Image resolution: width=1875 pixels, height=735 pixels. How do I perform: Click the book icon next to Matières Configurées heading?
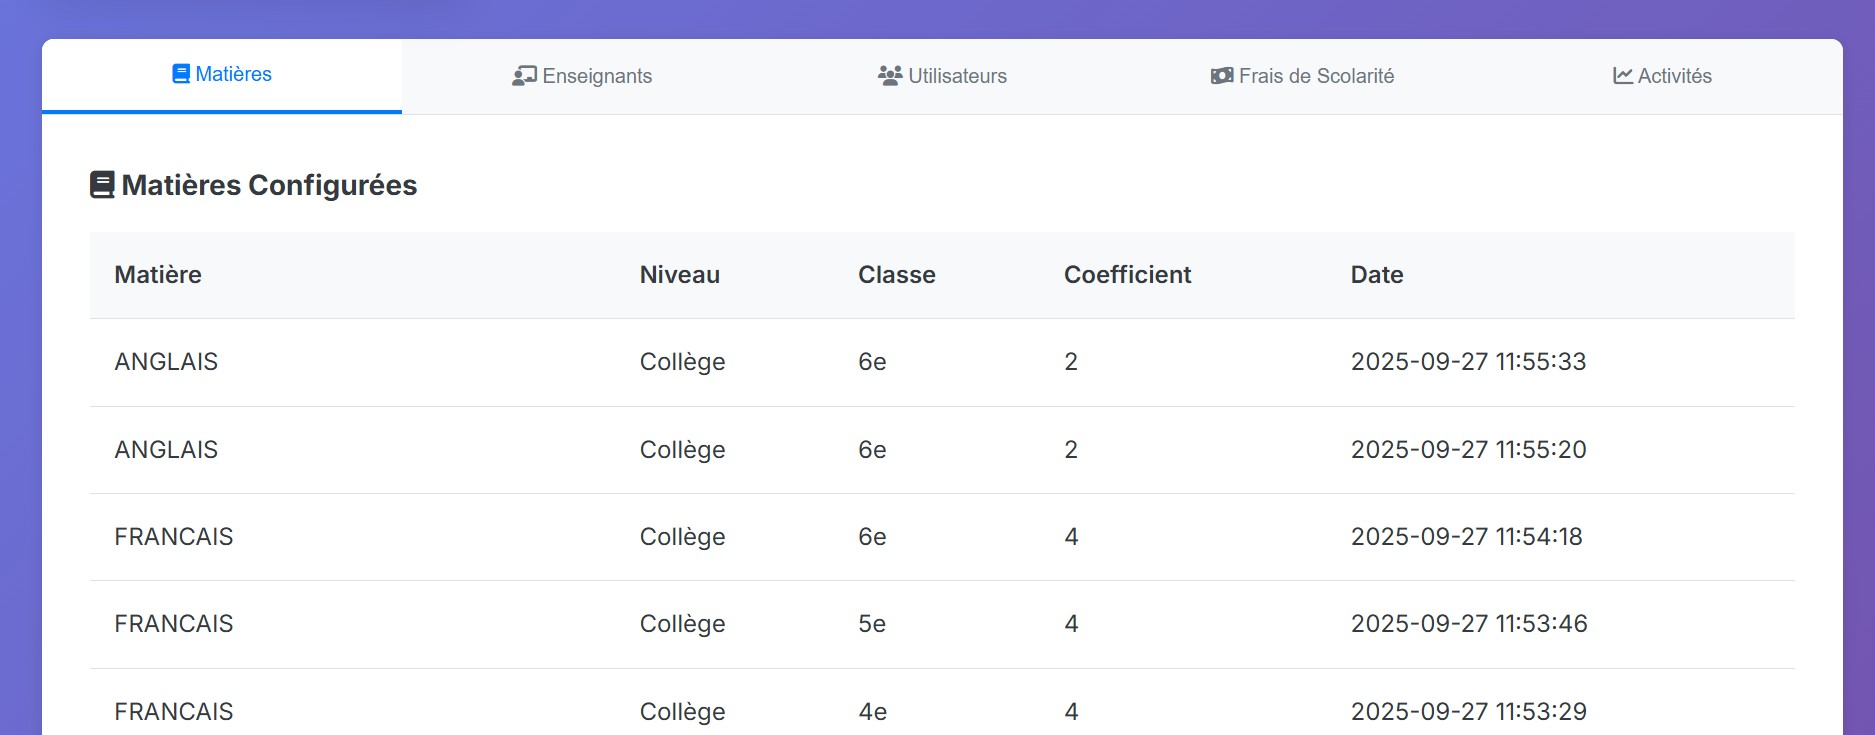(102, 185)
